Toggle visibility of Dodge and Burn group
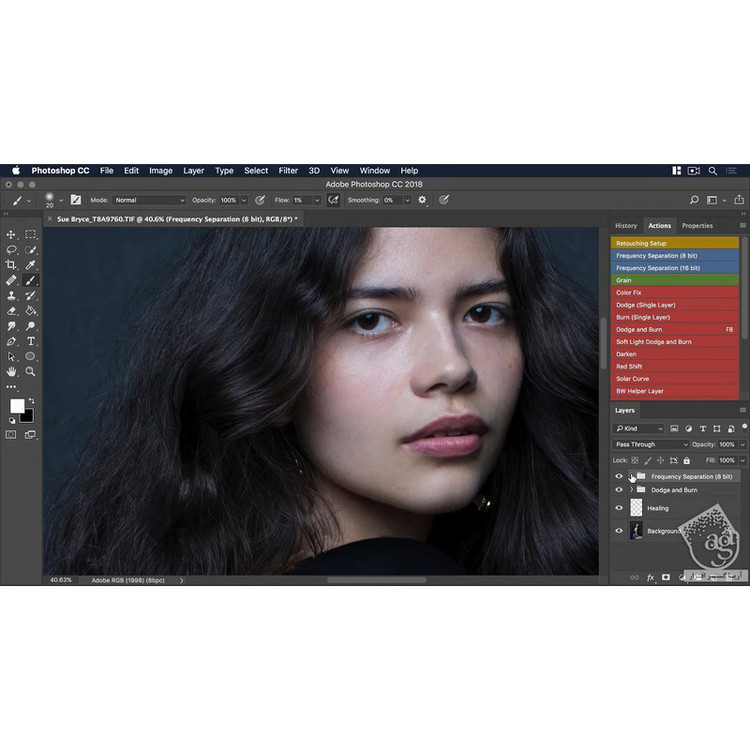Image resolution: width=750 pixels, height=750 pixels. click(619, 490)
